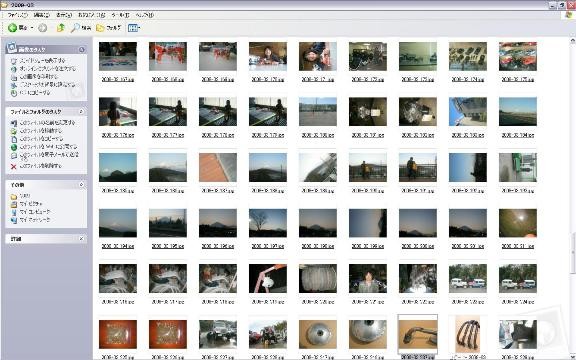
Task: Open the Views dropdown button on the toolbar
Action: tap(134, 28)
